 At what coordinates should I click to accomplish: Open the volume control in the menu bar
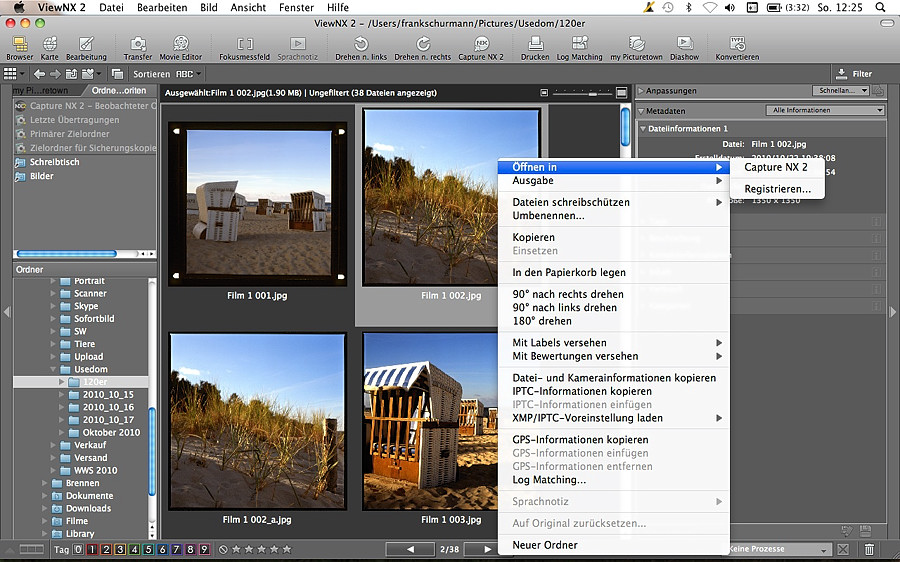coord(730,7)
